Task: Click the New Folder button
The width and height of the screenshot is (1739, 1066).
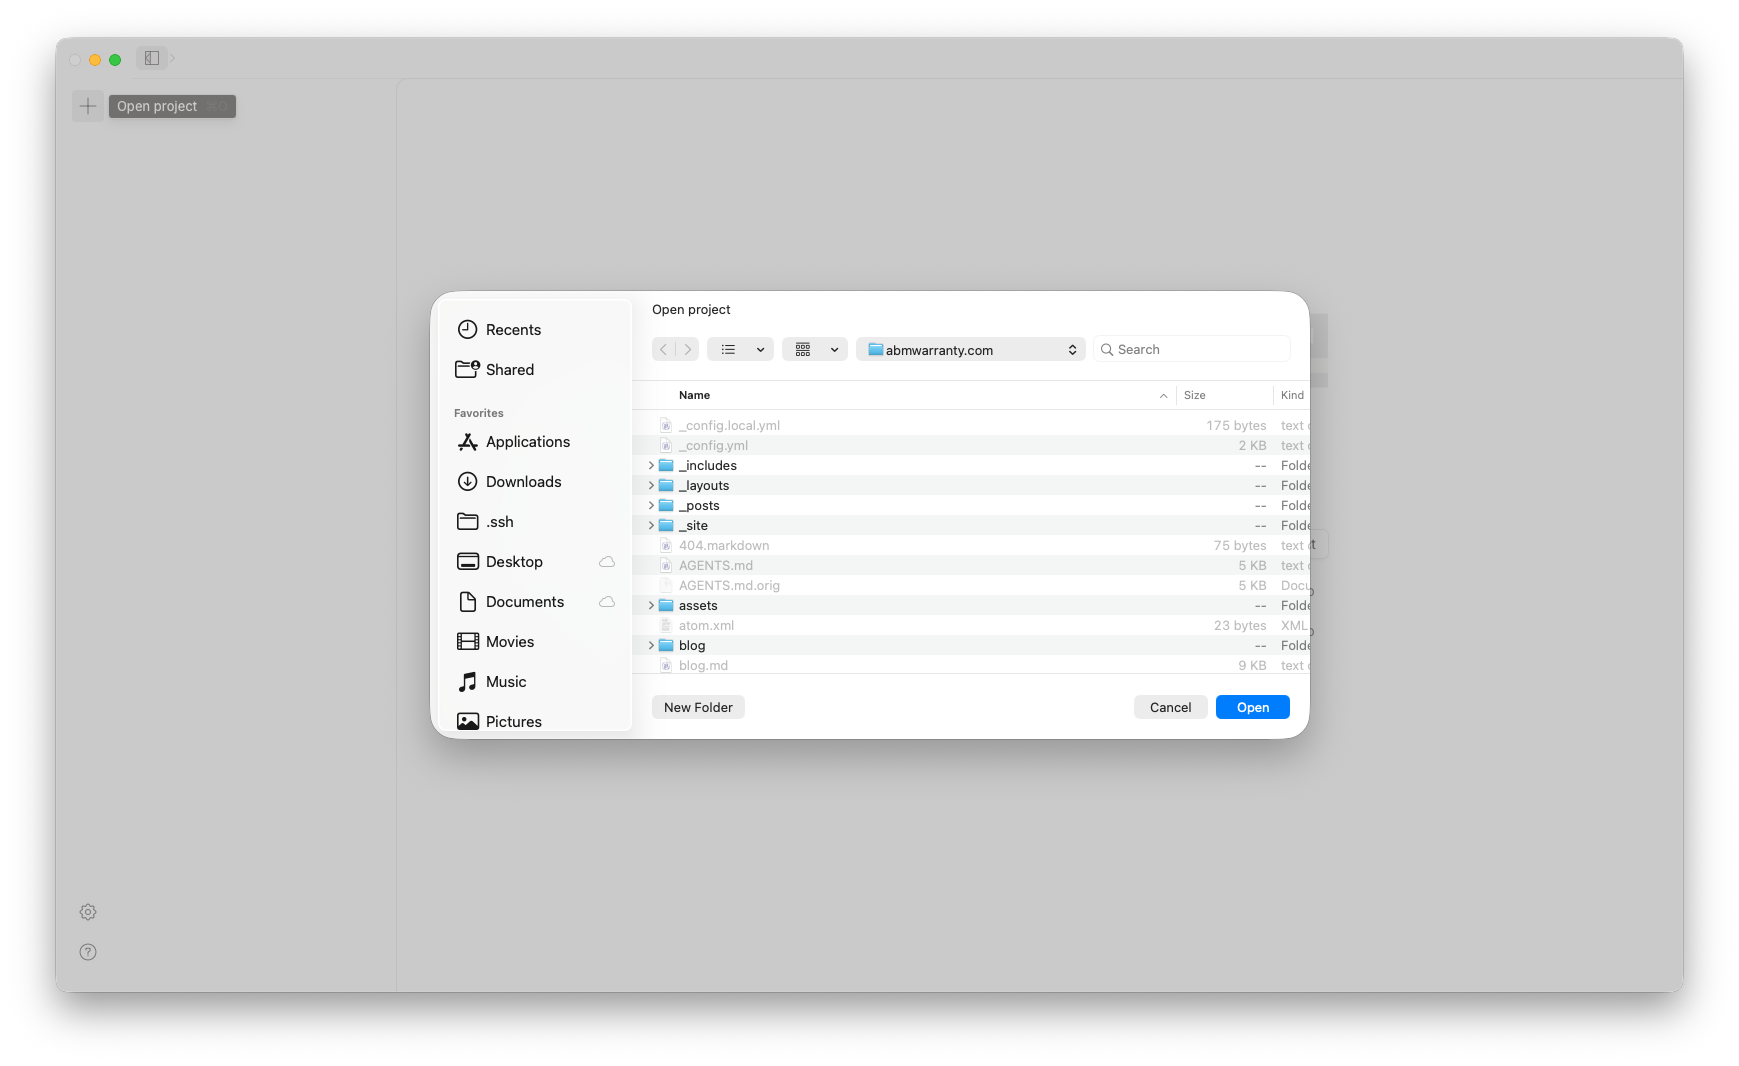Action: tap(698, 708)
